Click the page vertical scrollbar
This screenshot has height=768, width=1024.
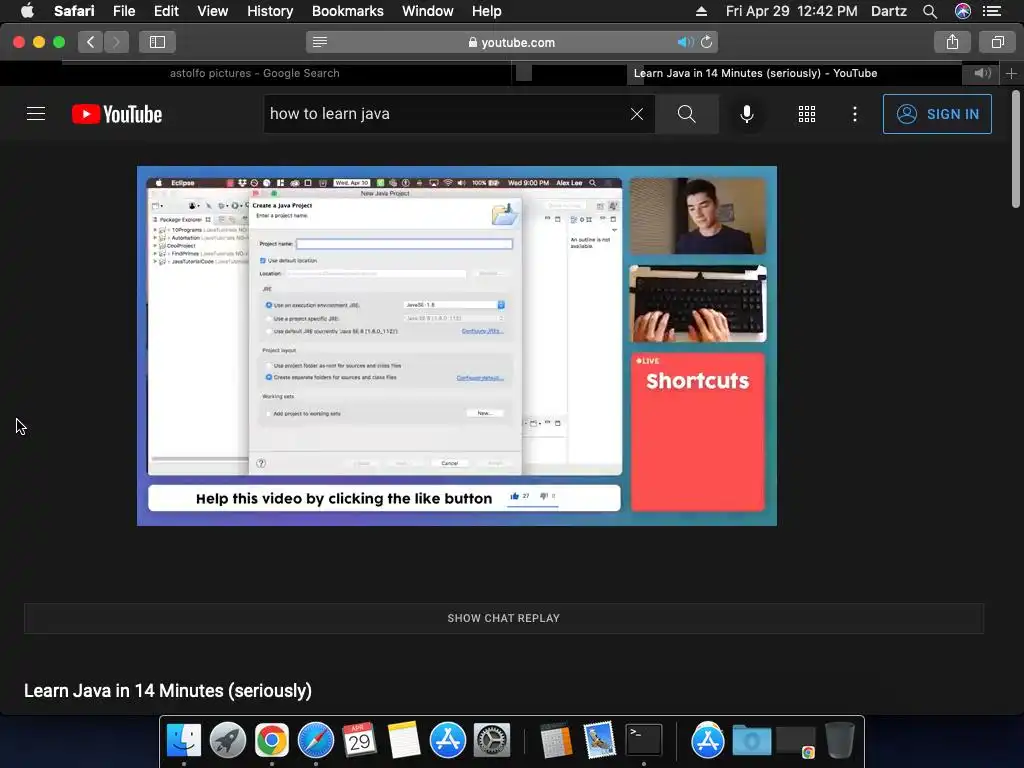click(1016, 149)
